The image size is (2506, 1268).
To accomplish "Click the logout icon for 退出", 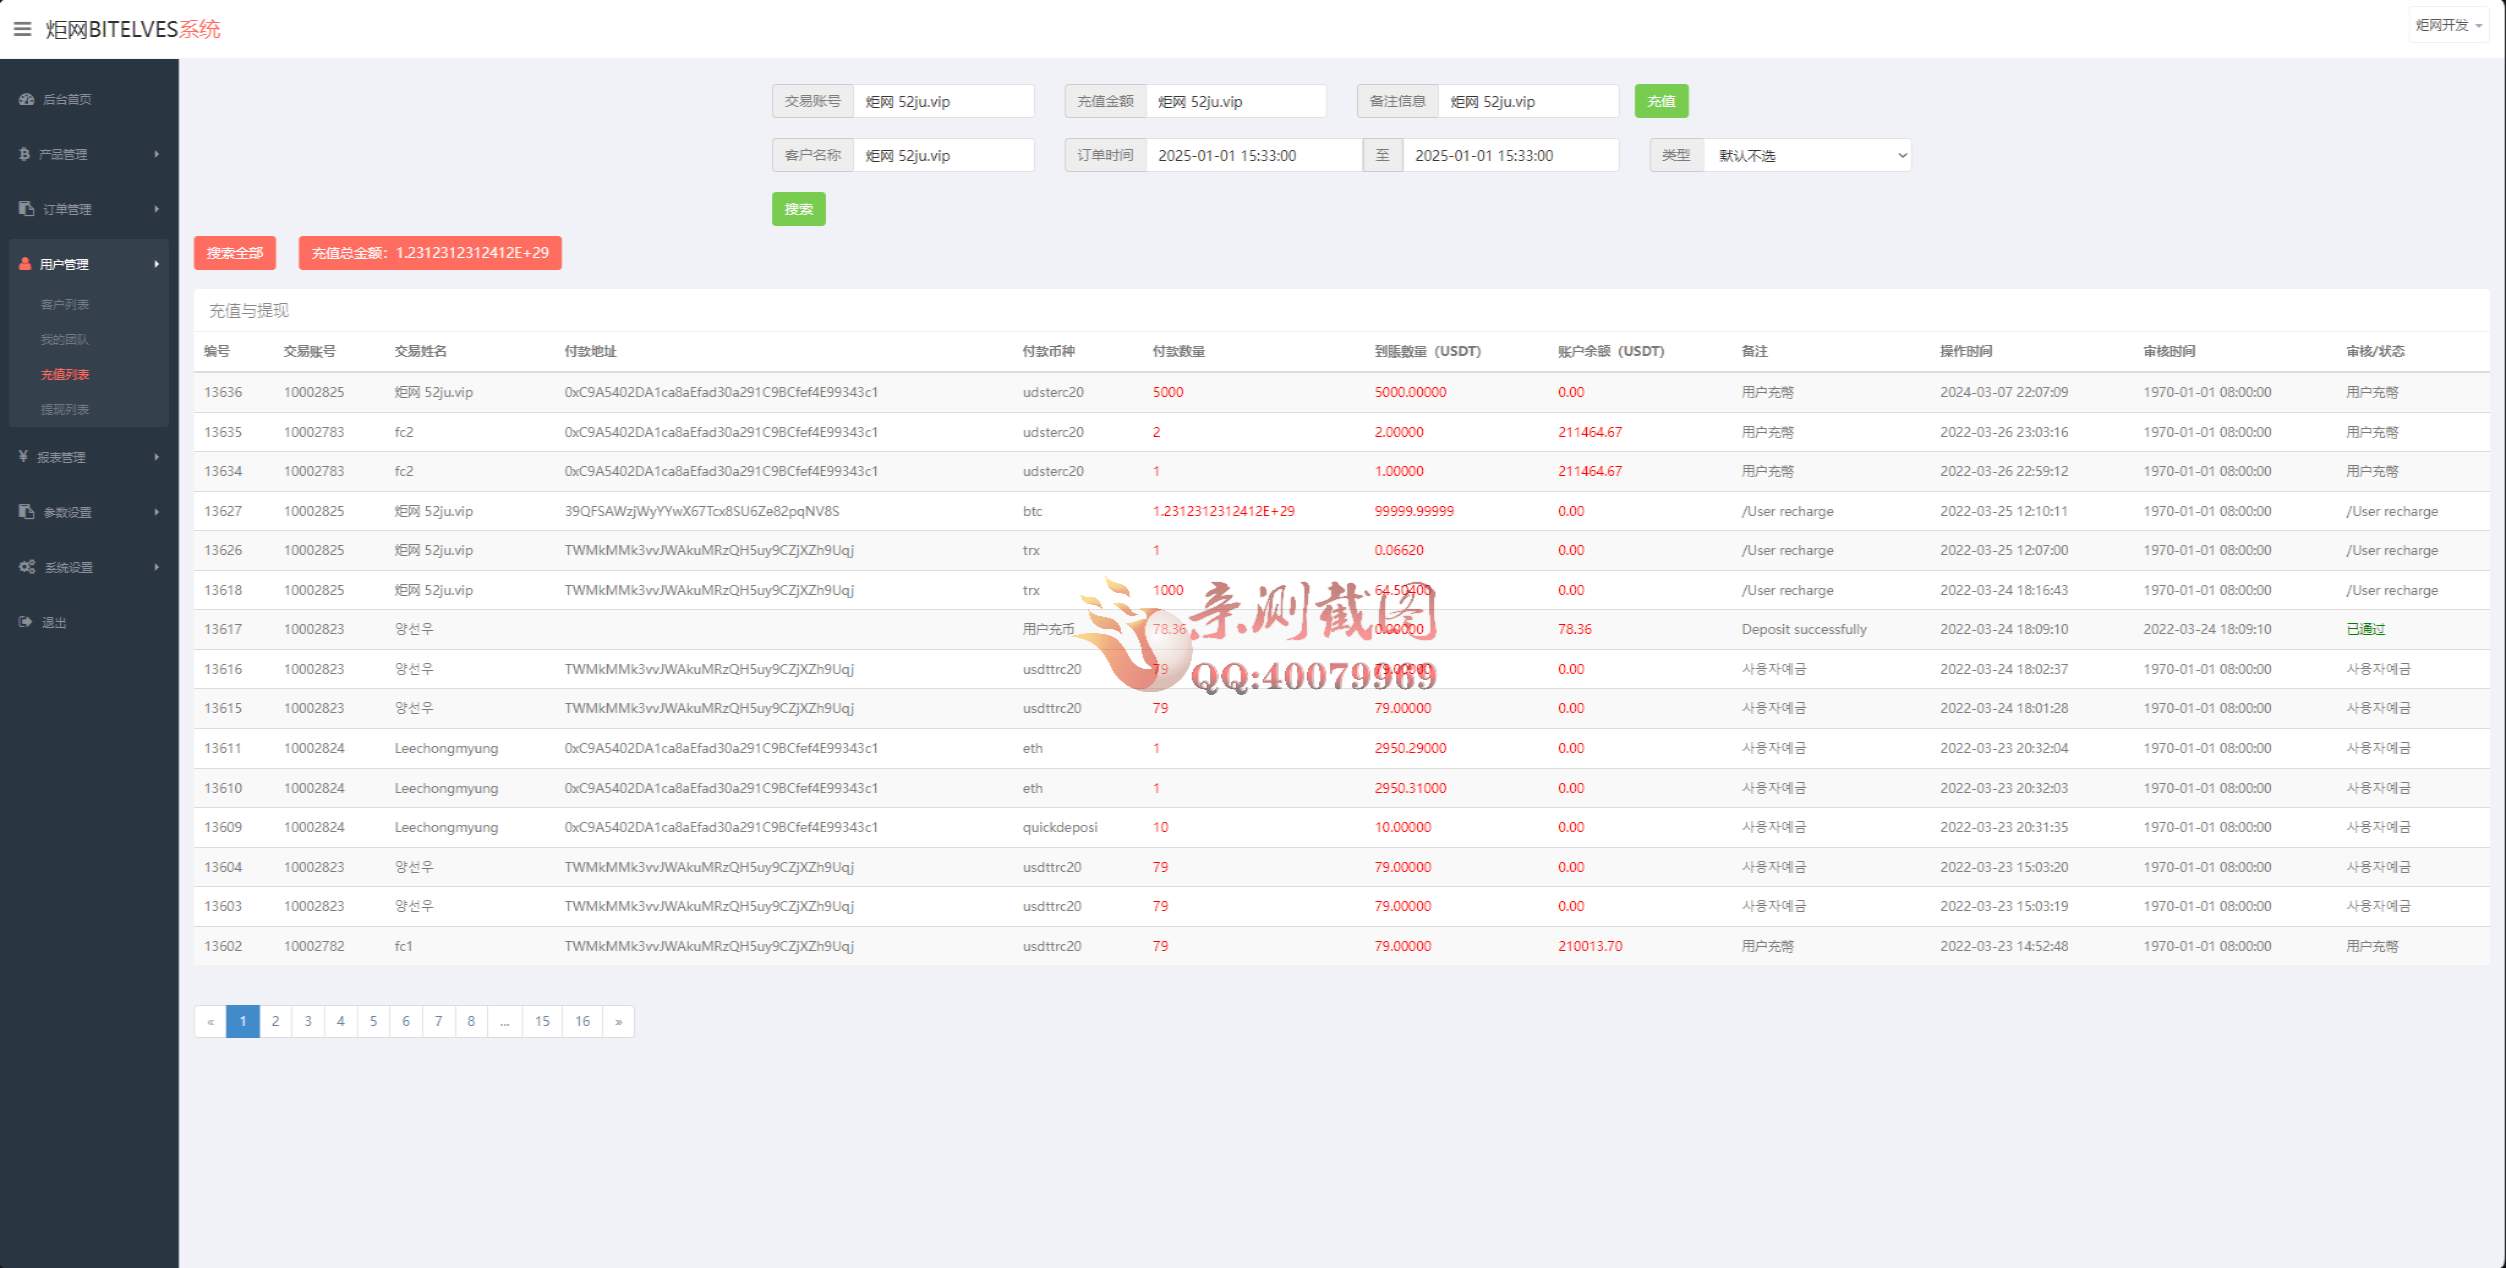I will (26, 622).
